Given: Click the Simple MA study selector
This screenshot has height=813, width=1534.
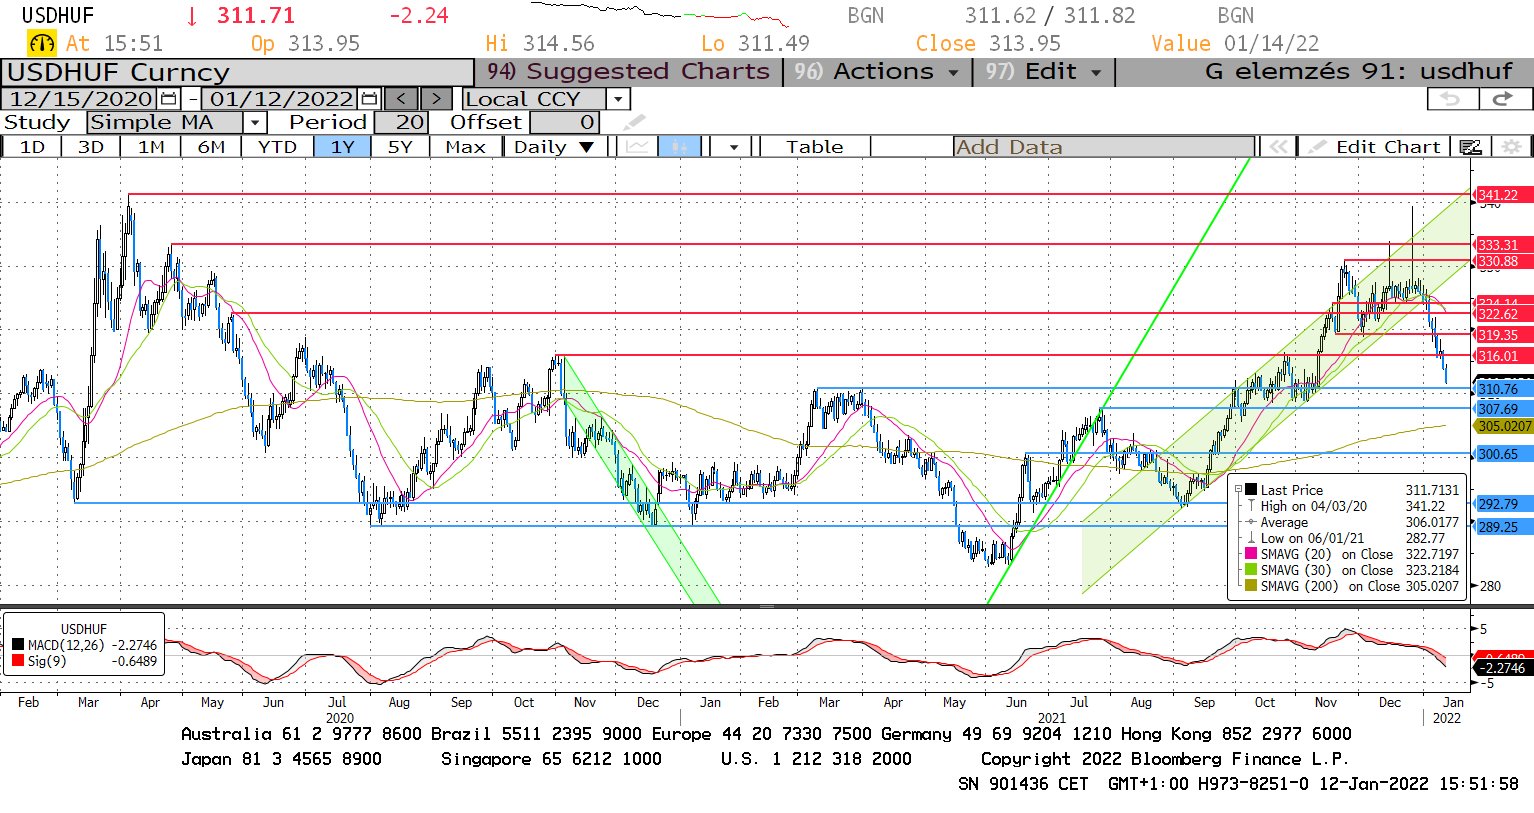Looking at the screenshot, I should point(165,123).
